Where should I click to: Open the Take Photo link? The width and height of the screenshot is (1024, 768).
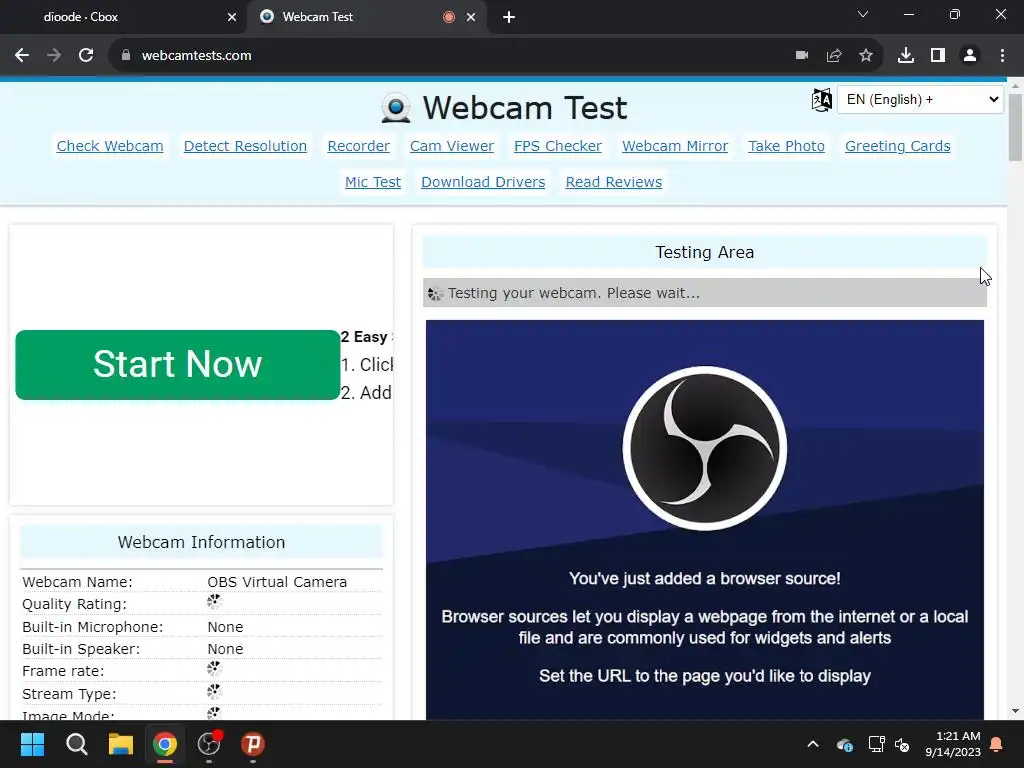coord(786,146)
